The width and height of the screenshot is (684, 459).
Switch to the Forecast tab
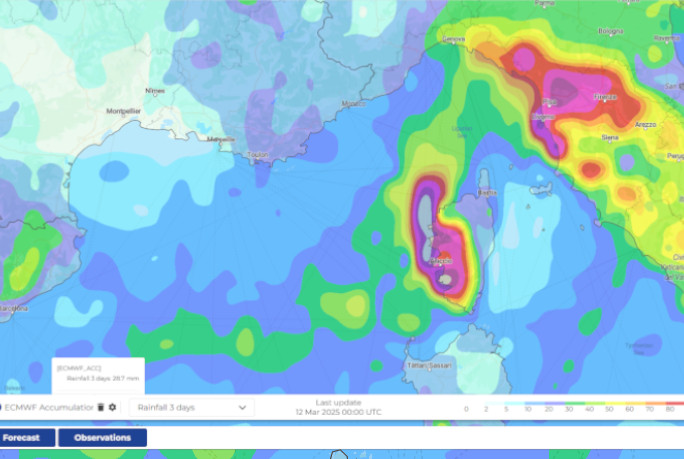[27, 437]
